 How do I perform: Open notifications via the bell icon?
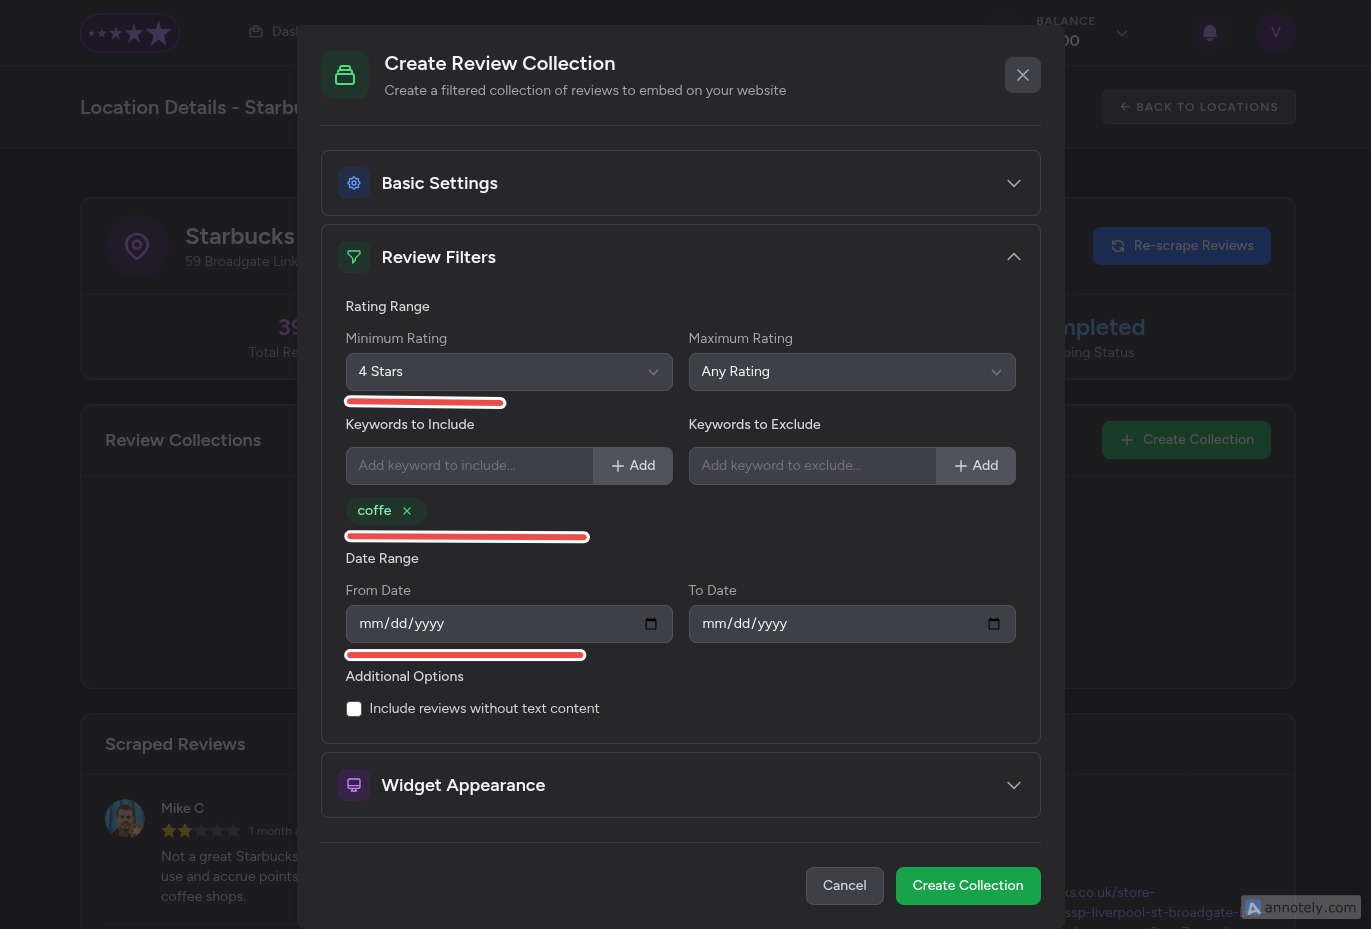point(1209,33)
